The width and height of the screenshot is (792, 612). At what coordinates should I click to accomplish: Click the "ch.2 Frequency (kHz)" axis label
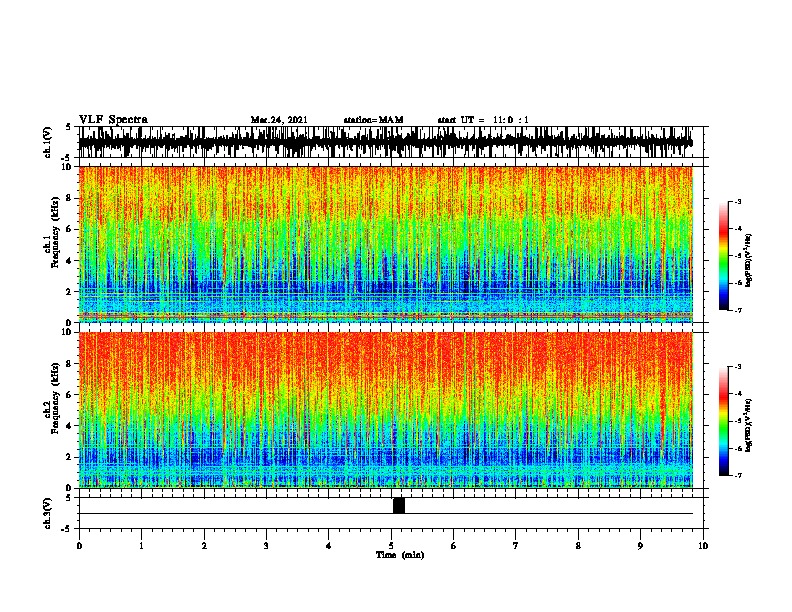52,398
